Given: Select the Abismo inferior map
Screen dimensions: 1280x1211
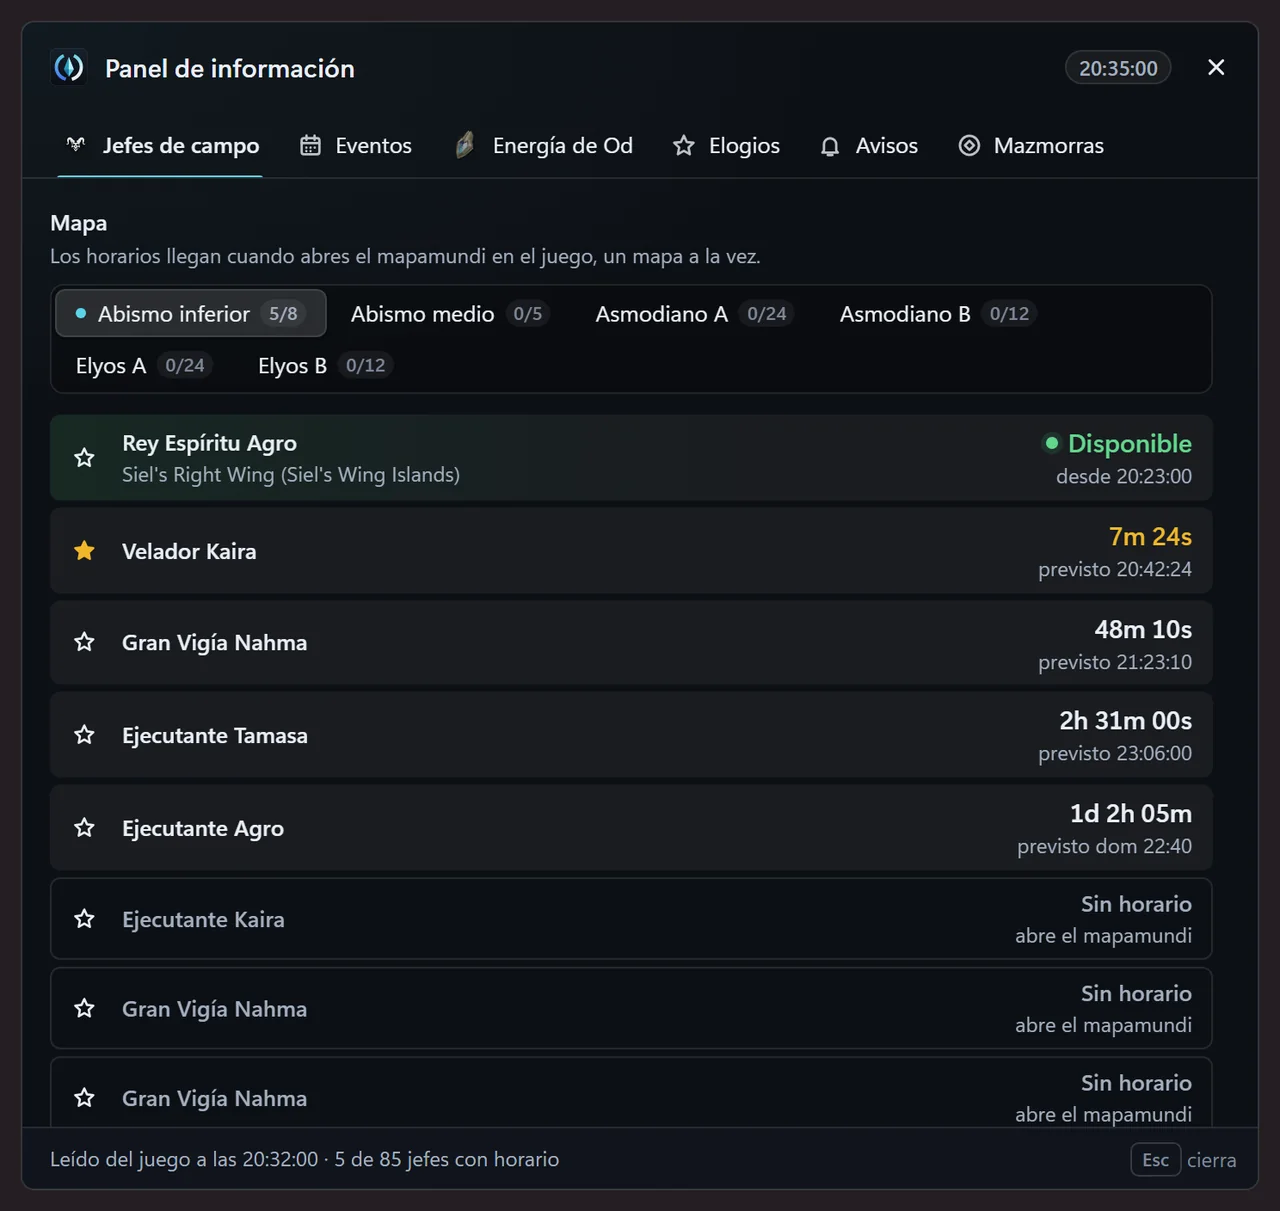Looking at the screenshot, I should [x=190, y=314].
